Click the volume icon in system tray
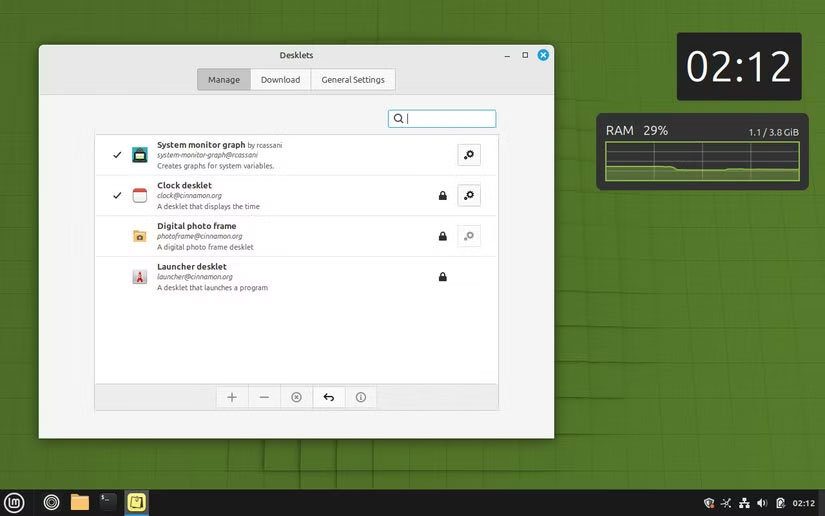 point(762,503)
